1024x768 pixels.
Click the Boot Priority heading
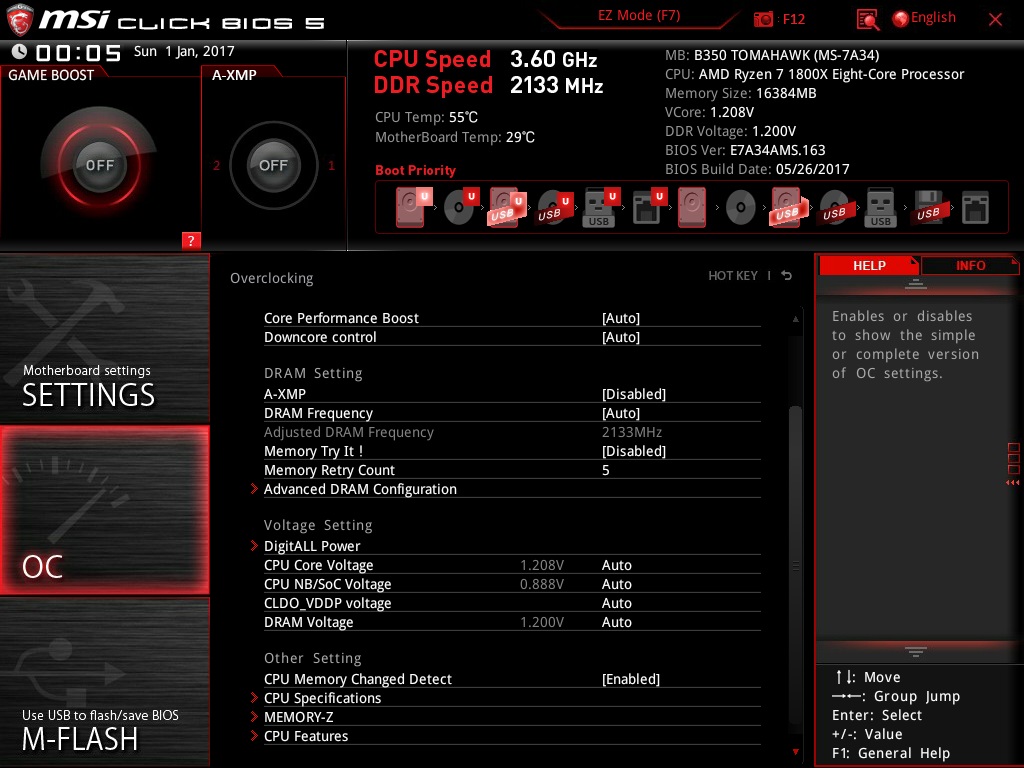415,170
